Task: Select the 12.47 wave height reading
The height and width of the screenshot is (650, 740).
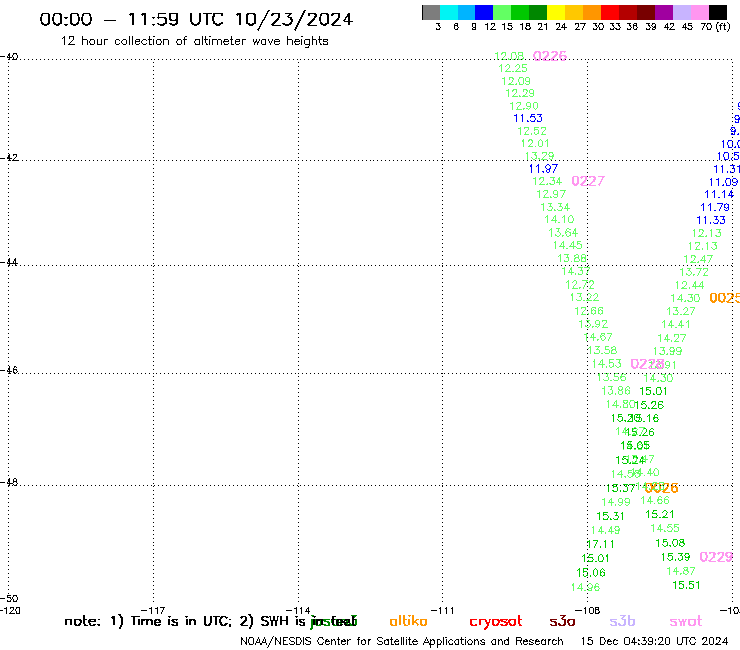Action: pos(698,259)
